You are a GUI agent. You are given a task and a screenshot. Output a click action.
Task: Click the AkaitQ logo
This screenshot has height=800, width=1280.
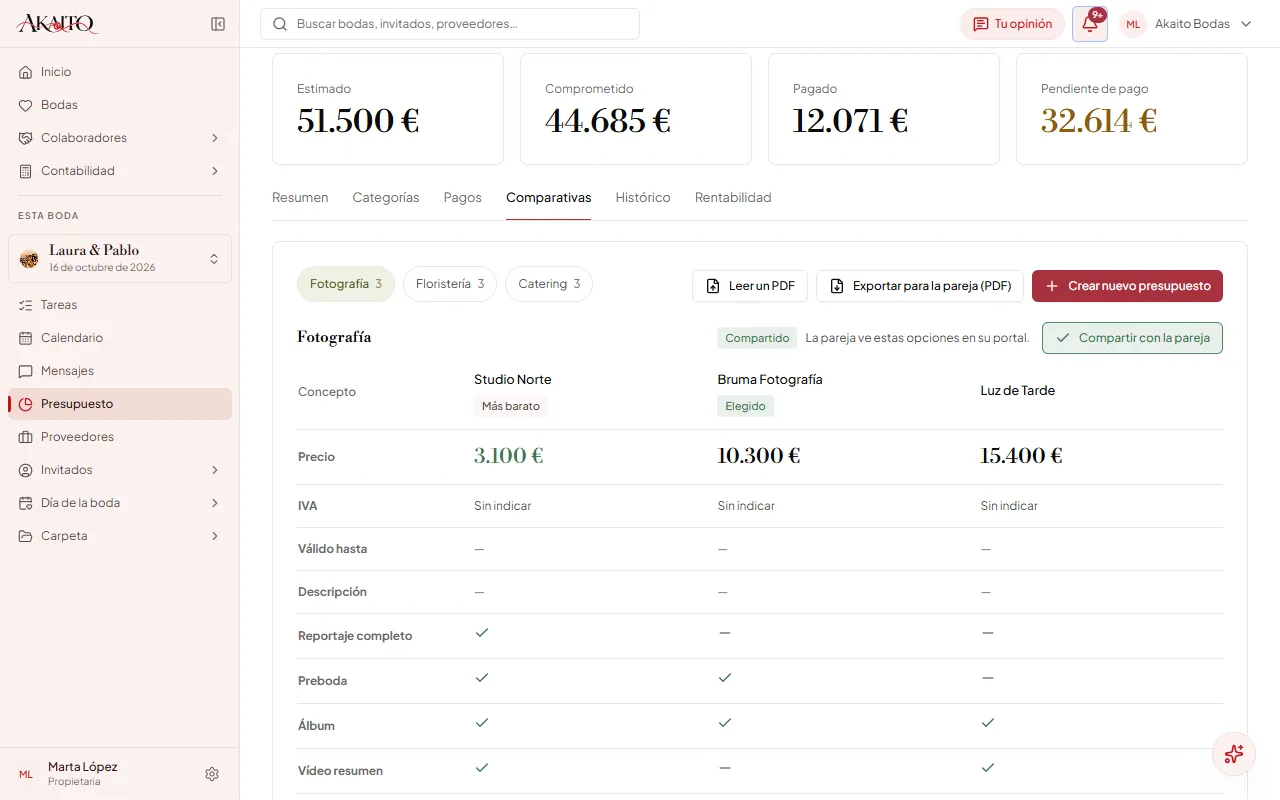click(x=58, y=24)
